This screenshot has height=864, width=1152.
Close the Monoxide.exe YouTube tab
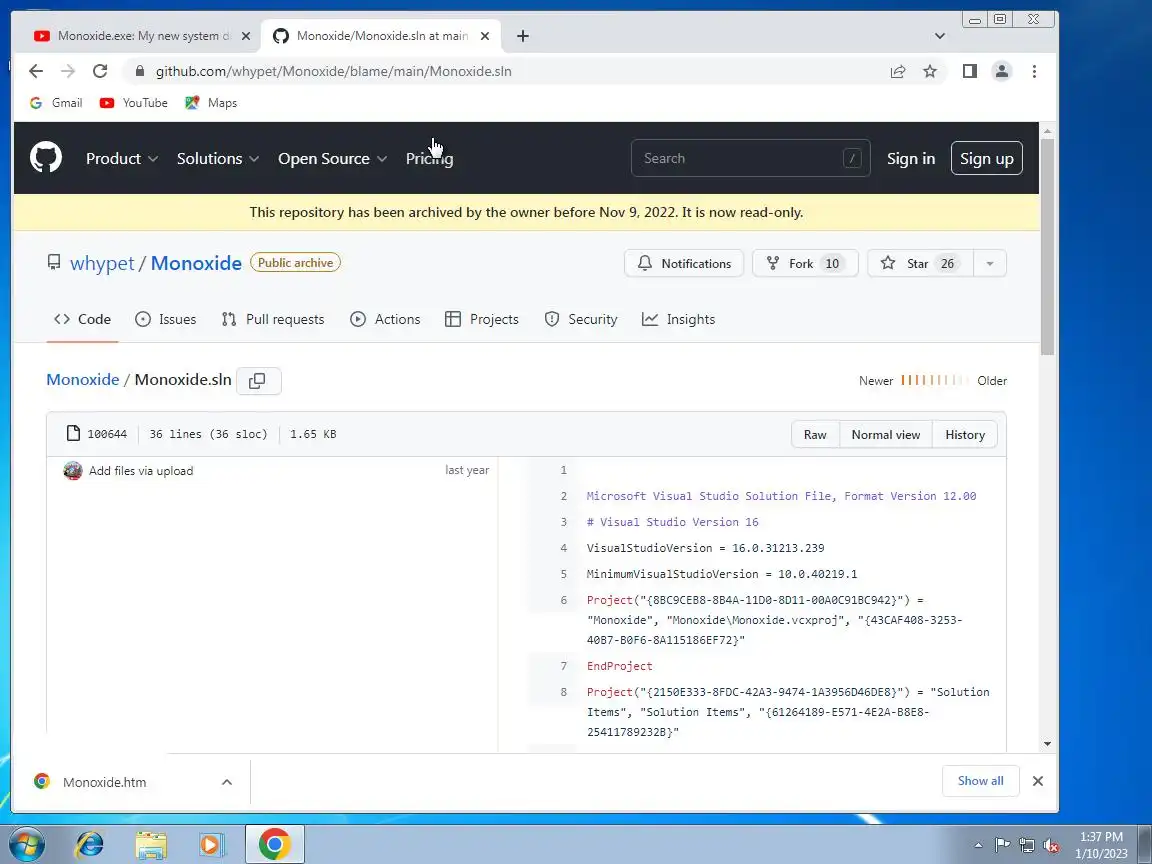[x=245, y=36]
